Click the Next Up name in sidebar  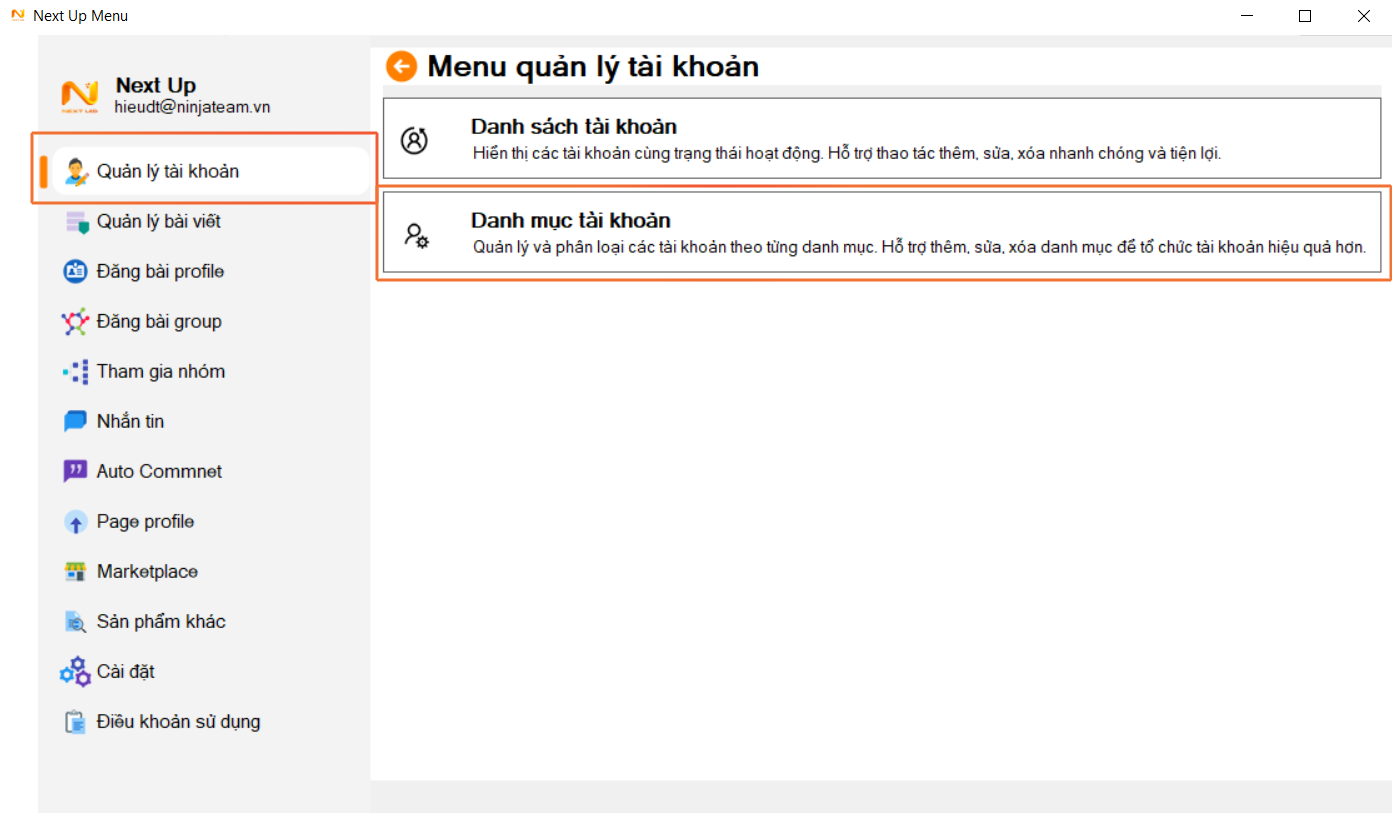click(x=156, y=86)
